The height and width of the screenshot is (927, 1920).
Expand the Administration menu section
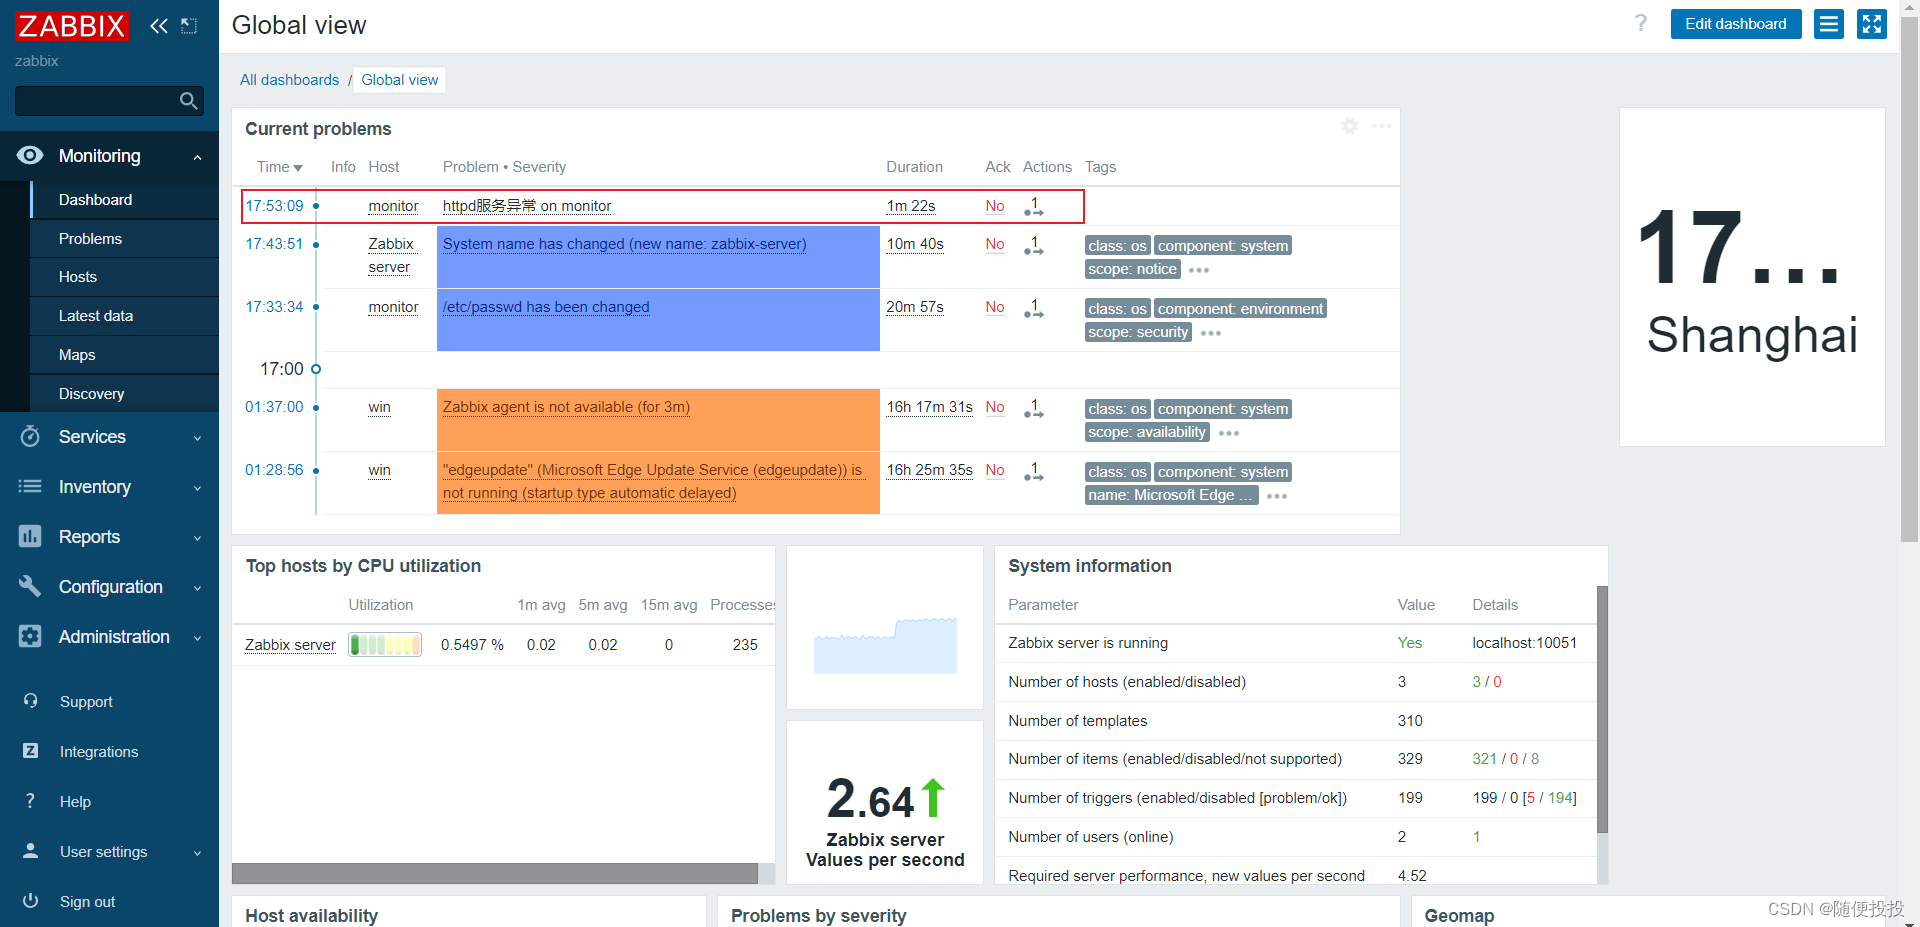click(197, 638)
